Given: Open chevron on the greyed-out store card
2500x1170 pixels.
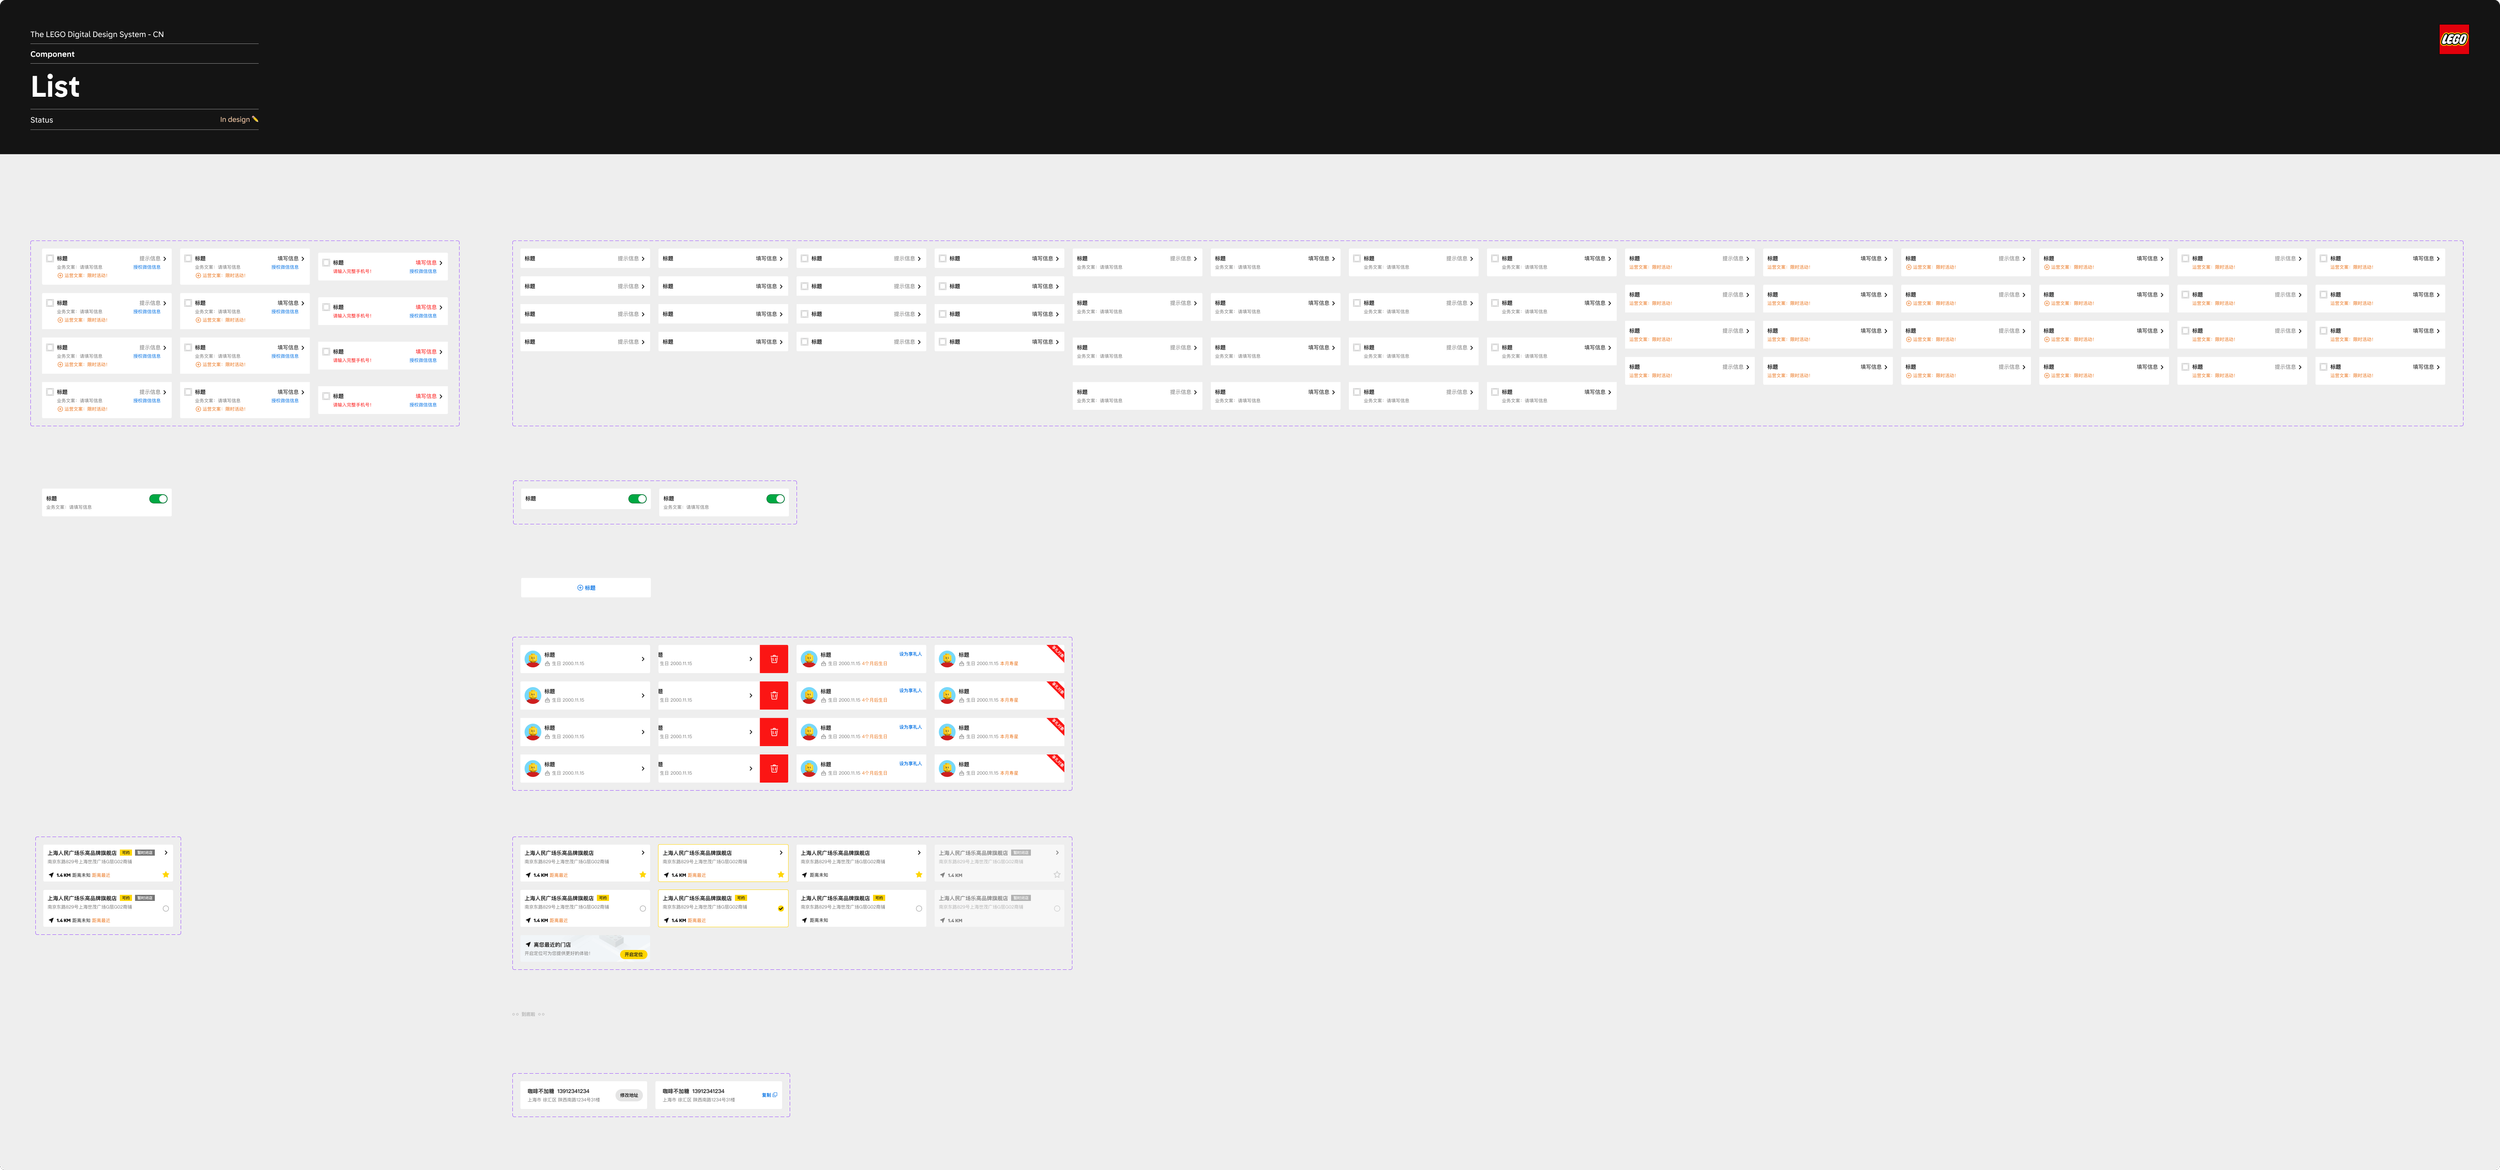Looking at the screenshot, I should click(x=1057, y=853).
